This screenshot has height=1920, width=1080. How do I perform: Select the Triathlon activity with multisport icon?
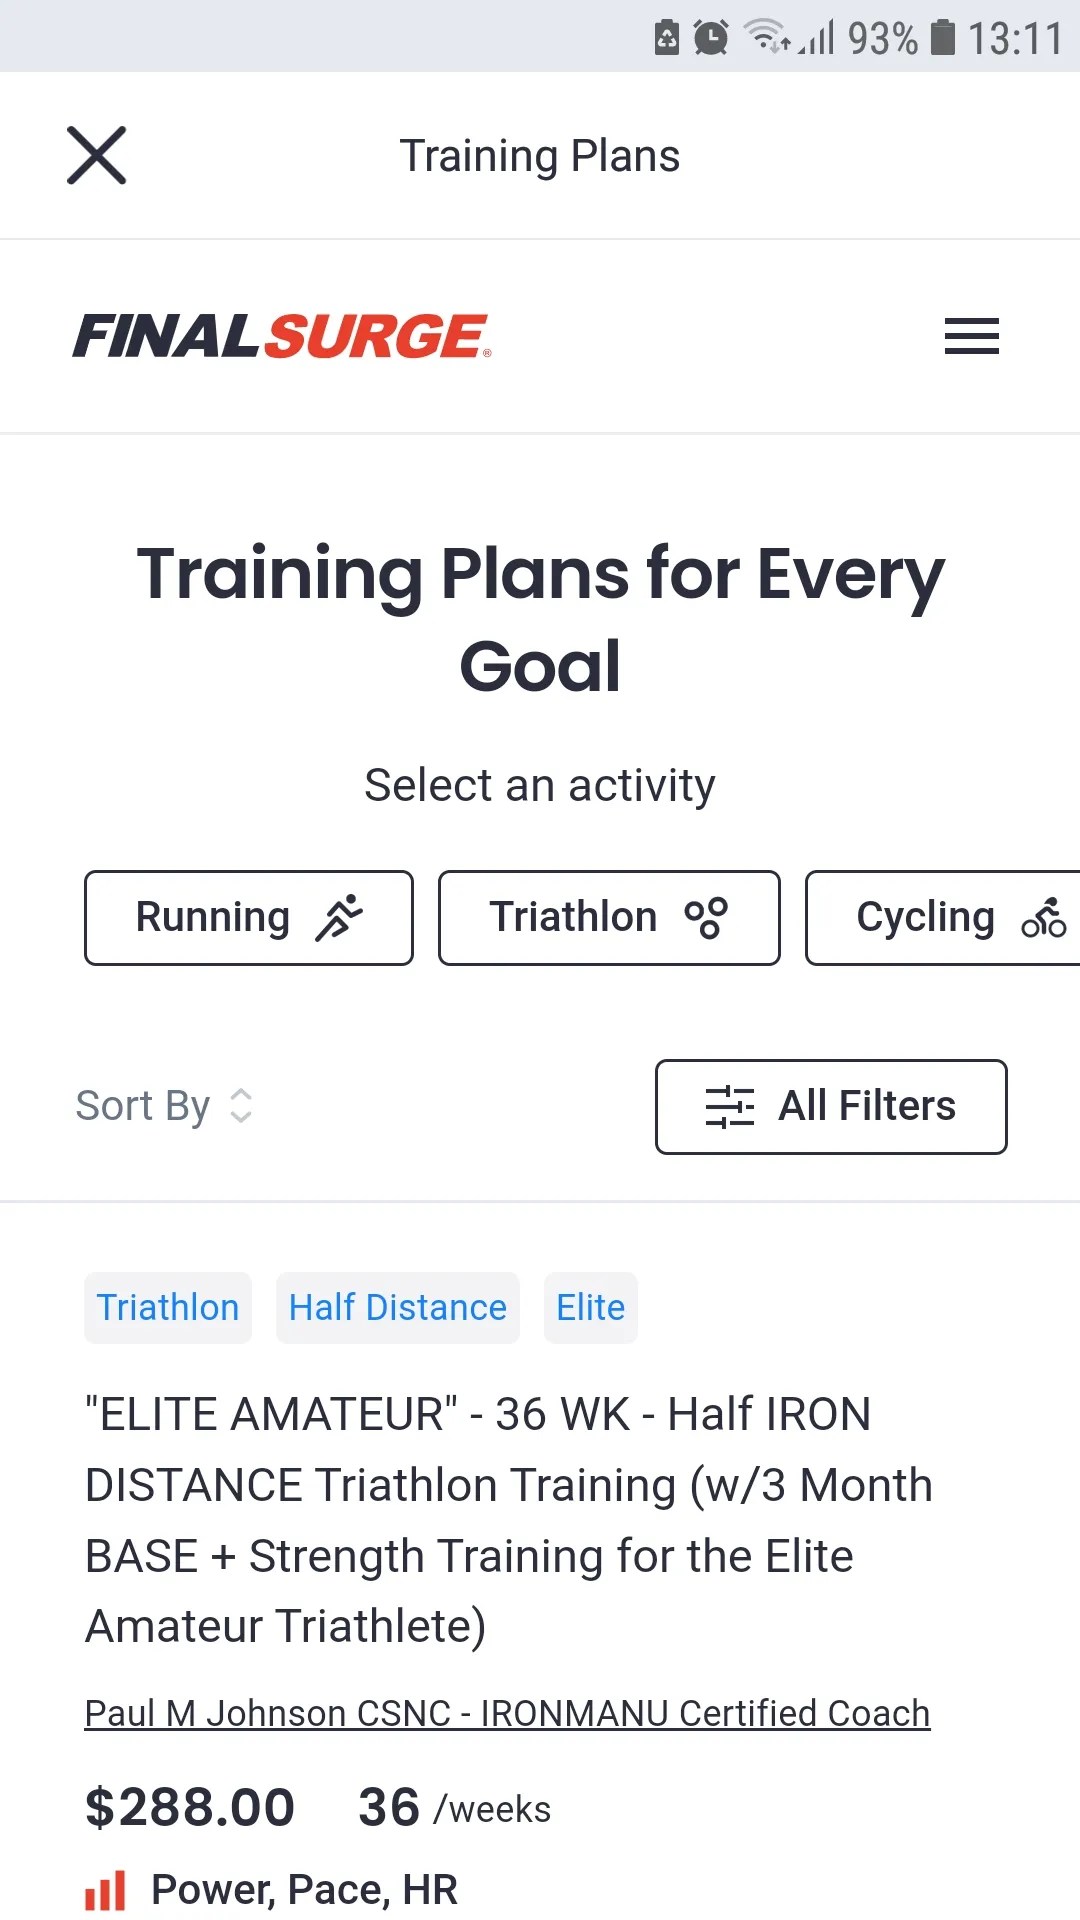pos(608,917)
